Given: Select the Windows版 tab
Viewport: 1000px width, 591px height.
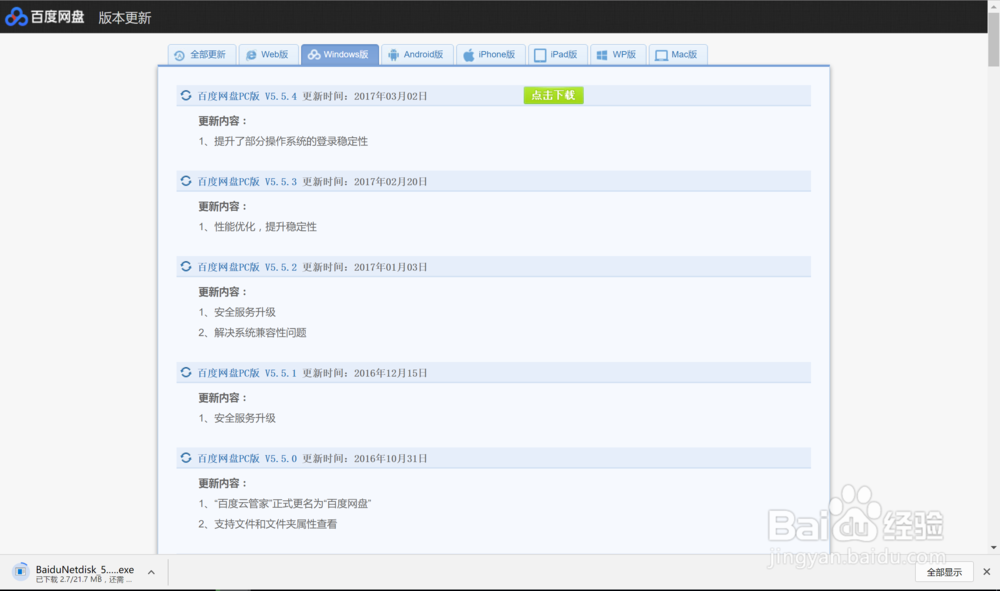Looking at the screenshot, I should 339,55.
